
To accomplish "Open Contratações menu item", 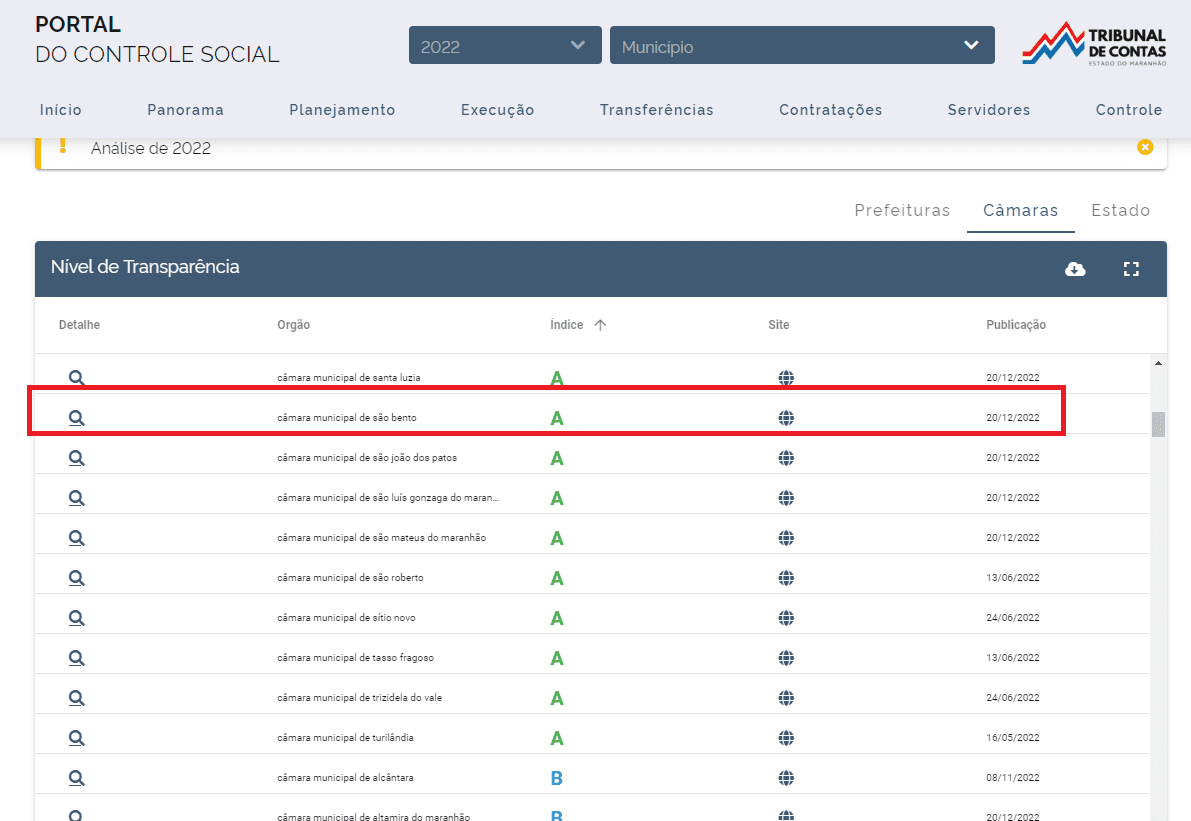I will (x=830, y=110).
